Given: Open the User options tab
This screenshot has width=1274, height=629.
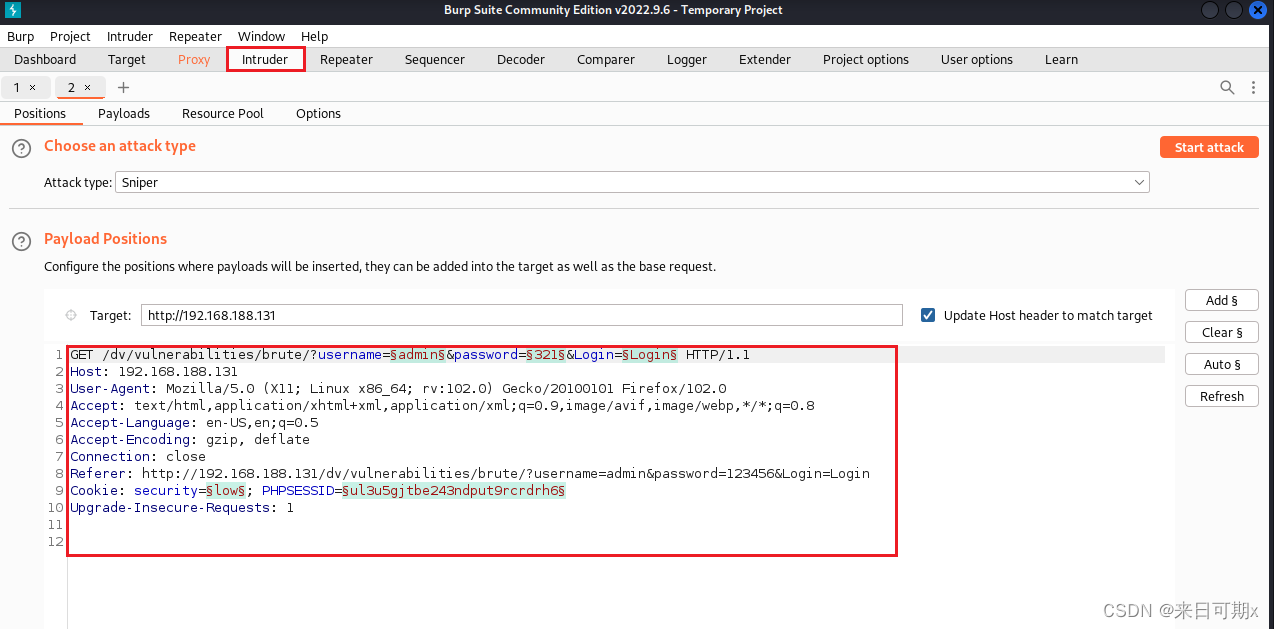Looking at the screenshot, I should click(977, 59).
